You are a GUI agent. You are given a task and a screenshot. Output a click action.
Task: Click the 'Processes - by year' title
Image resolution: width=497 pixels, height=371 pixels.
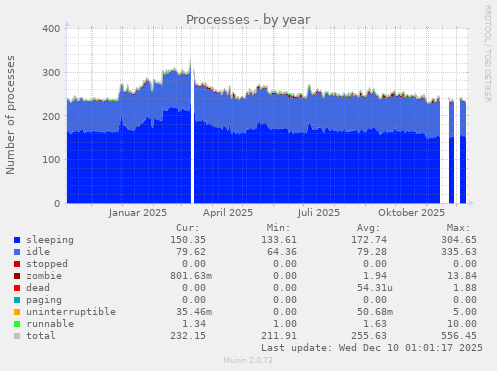[x=248, y=20]
